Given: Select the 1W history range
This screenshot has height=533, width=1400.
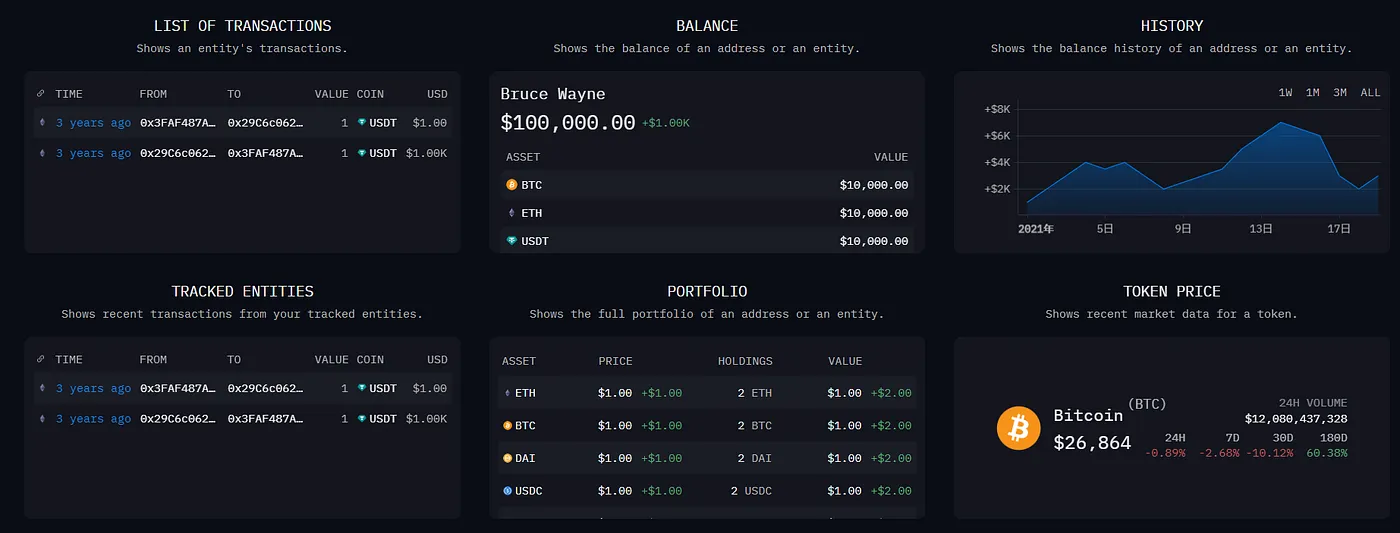Looking at the screenshot, I should coord(1285,92).
